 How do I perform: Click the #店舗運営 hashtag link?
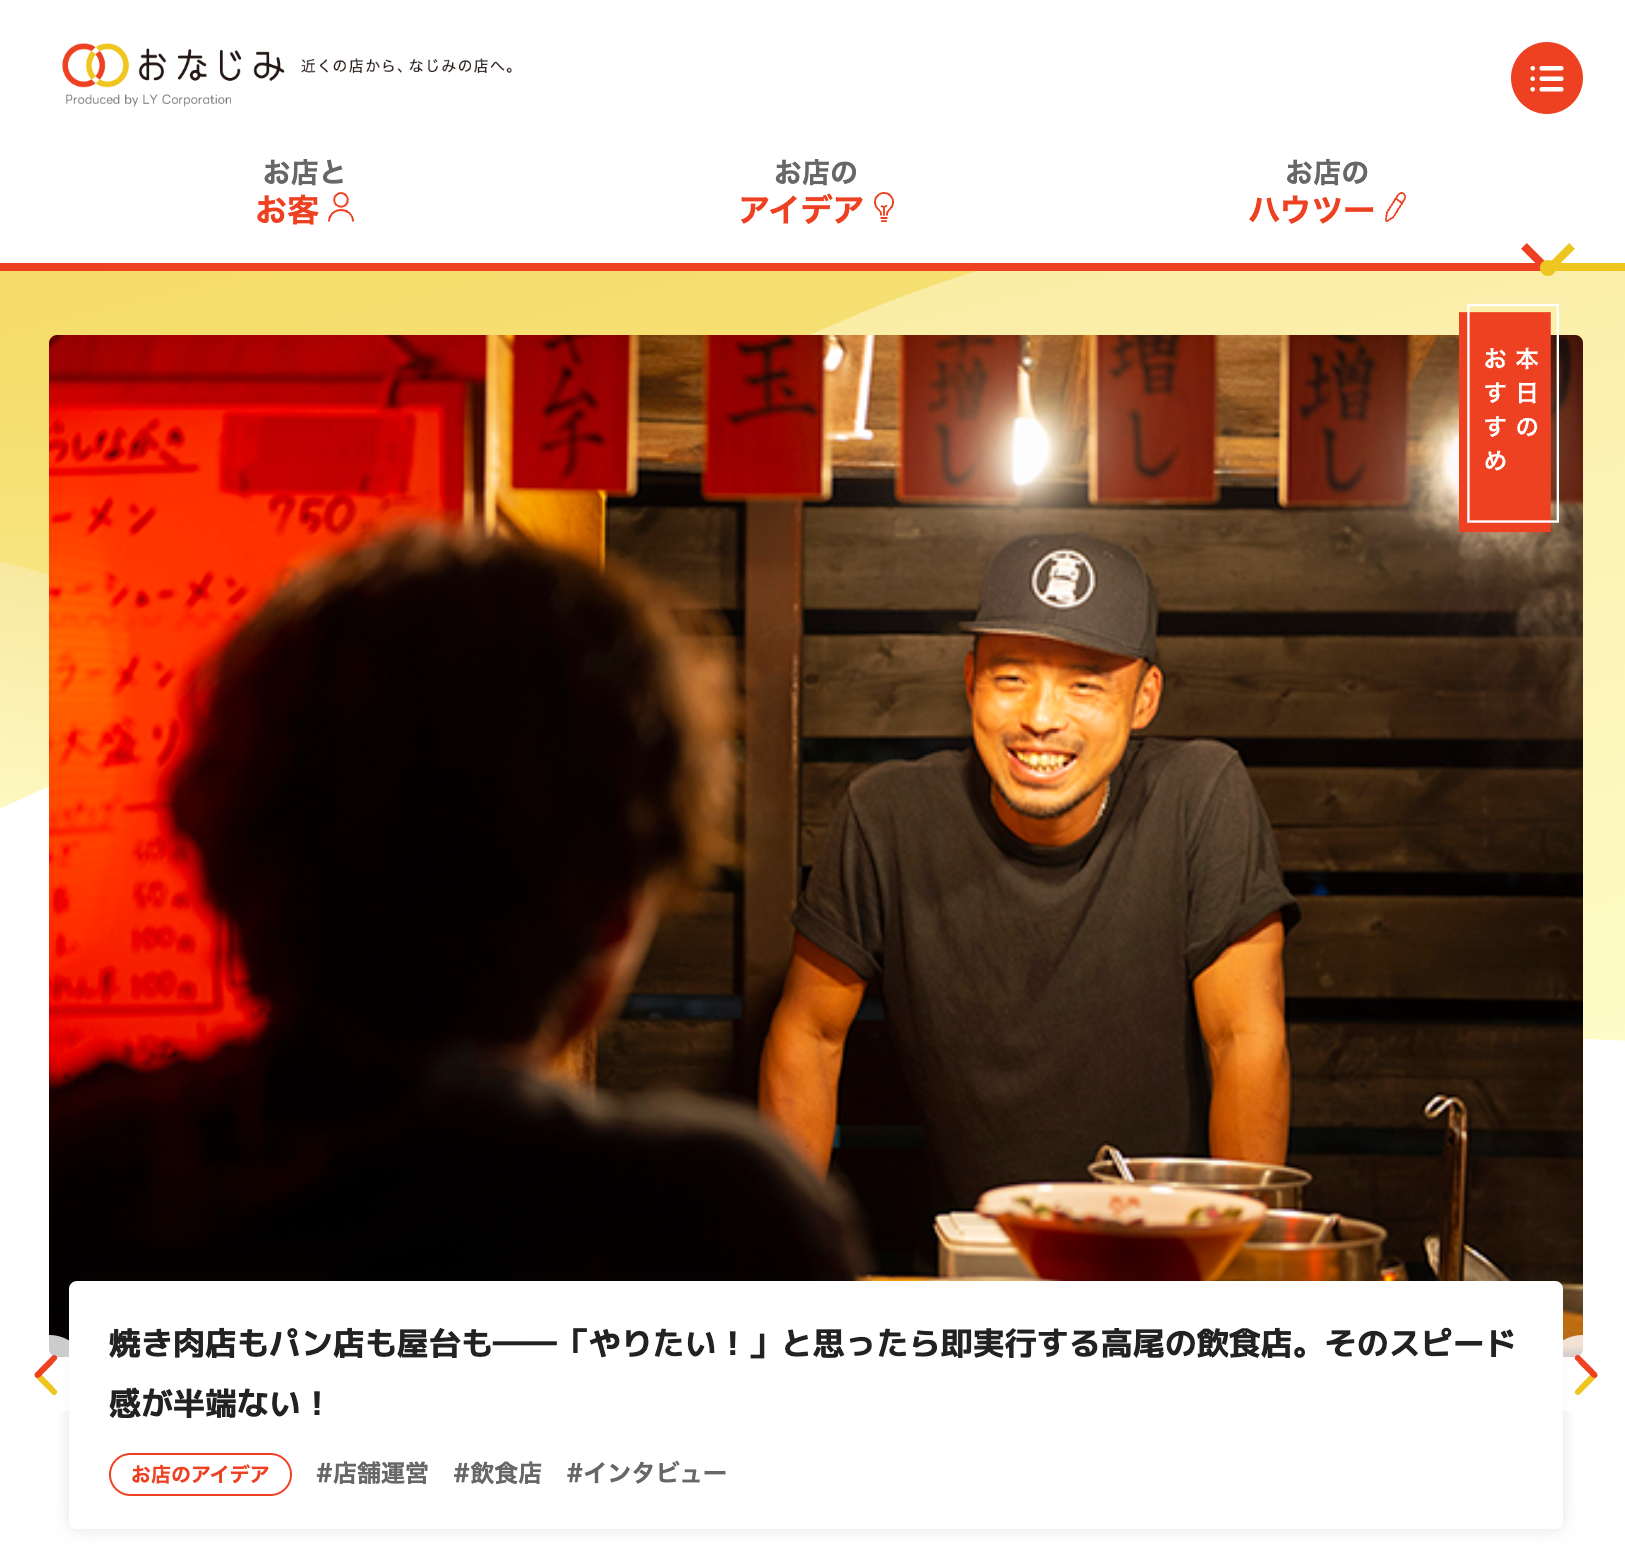click(x=372, y=1473)
